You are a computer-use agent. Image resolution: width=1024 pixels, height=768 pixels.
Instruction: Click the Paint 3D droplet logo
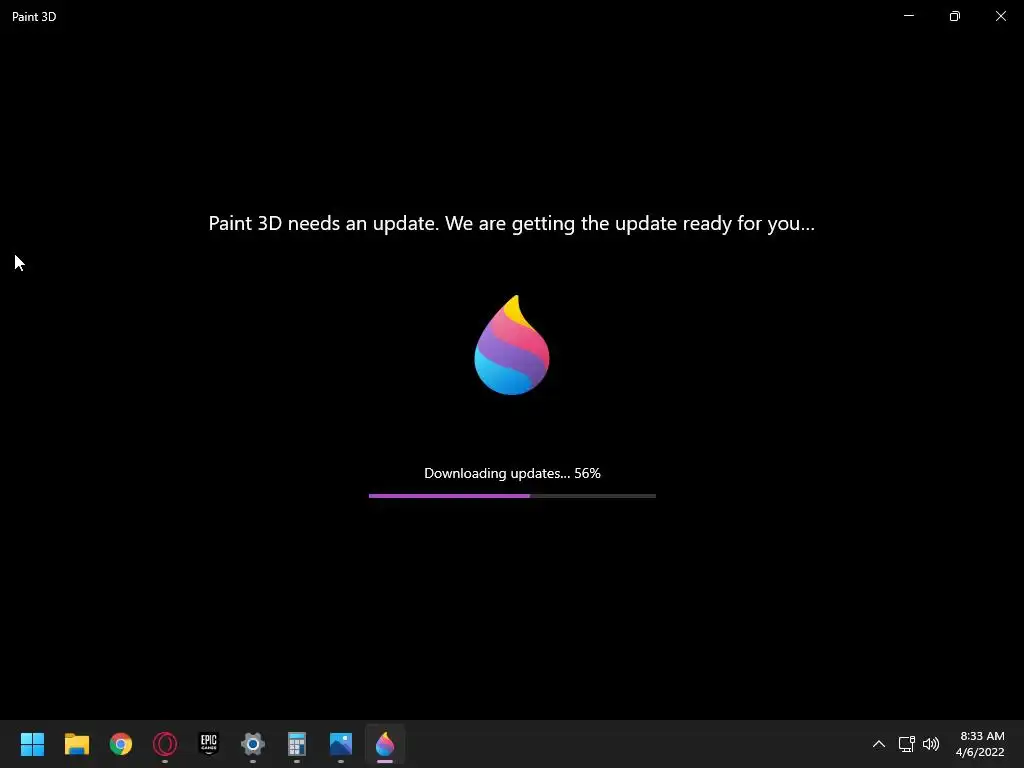coord(512,345)
